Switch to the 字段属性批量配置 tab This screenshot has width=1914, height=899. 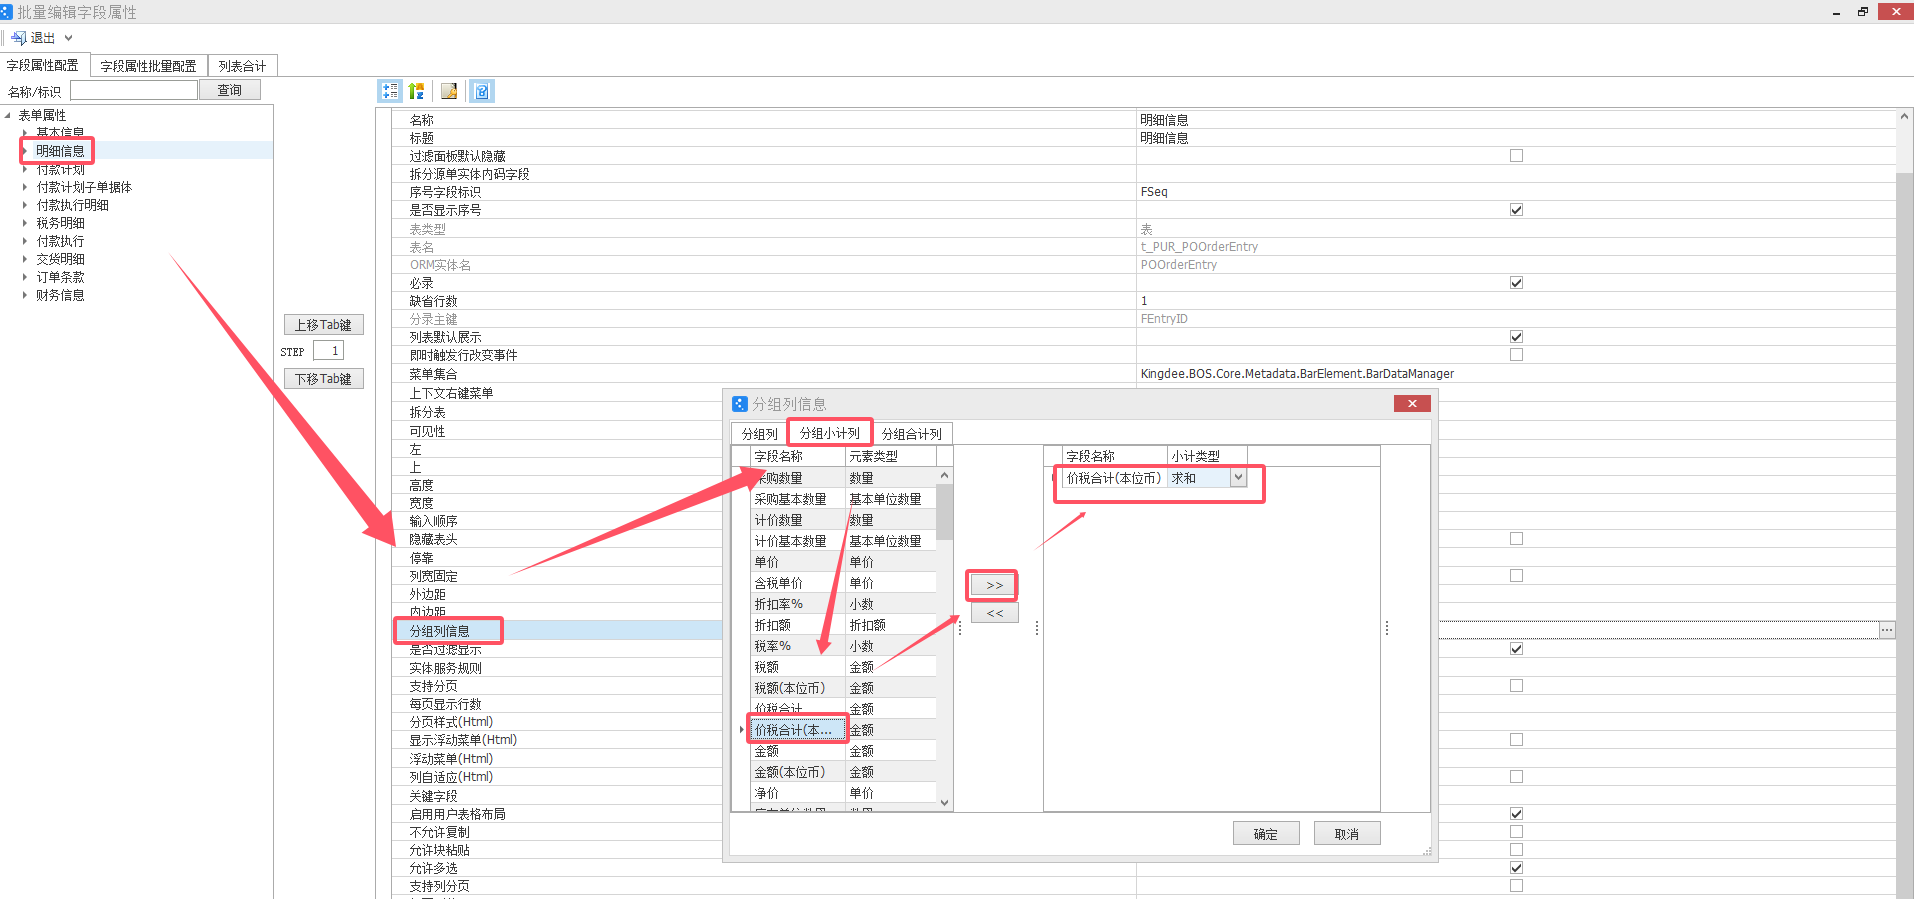(x=148, y=66)
